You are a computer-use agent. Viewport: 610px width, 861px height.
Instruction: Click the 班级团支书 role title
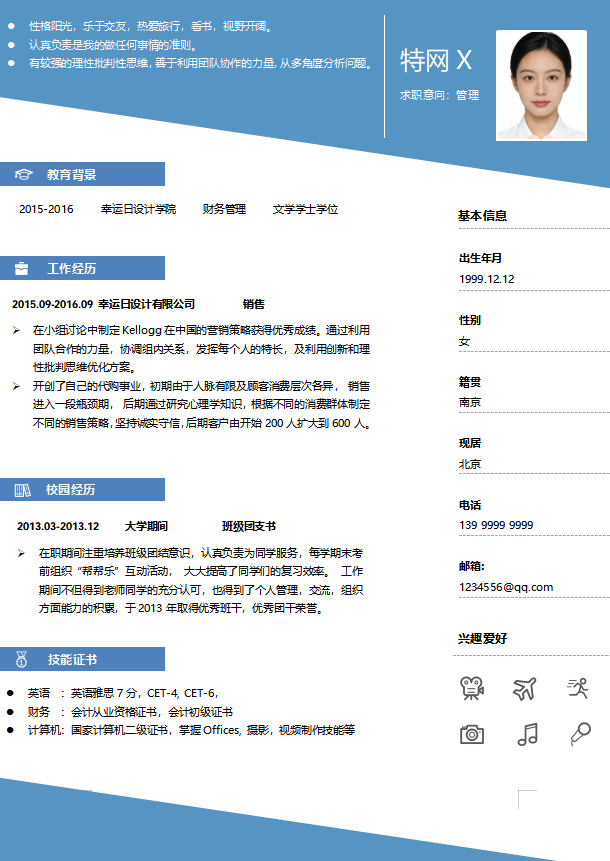pyautogui.click(x=249, y=526)
